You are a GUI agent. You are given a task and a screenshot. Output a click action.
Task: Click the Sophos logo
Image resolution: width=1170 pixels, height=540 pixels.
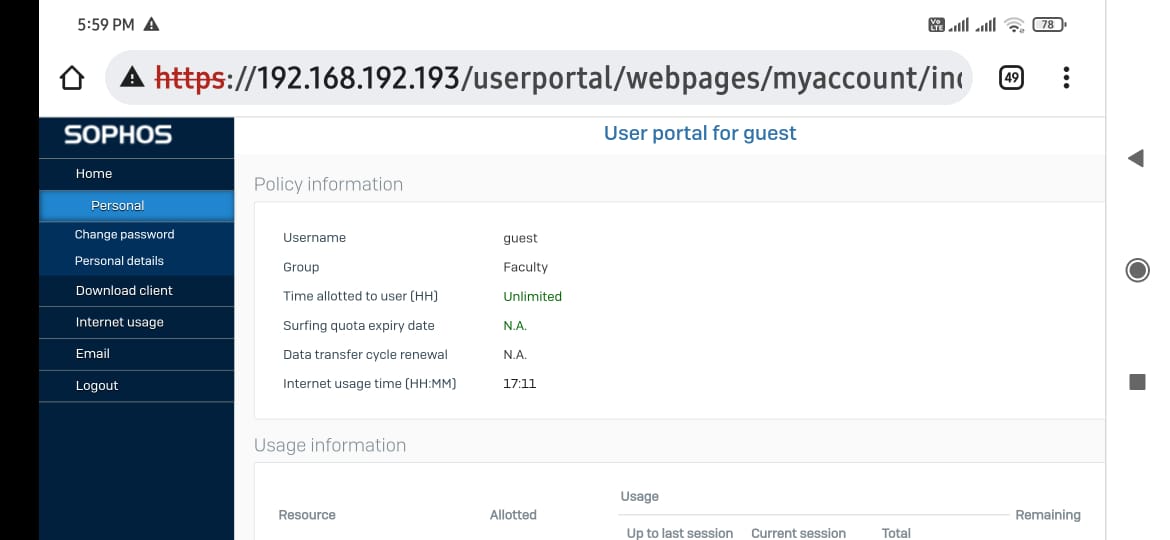[118, 135]
